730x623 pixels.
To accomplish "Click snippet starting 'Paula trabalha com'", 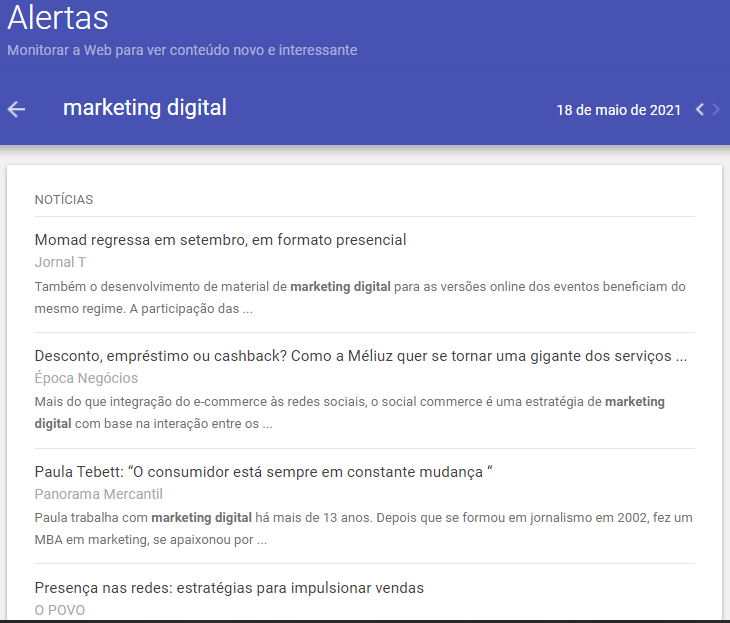I will (360, 528).
